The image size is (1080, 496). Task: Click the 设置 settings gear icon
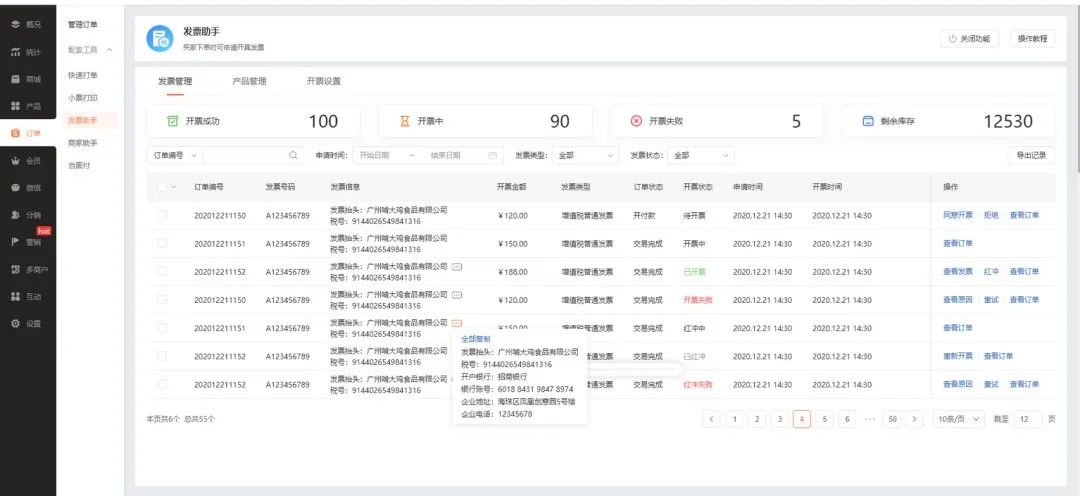[16, 323]
